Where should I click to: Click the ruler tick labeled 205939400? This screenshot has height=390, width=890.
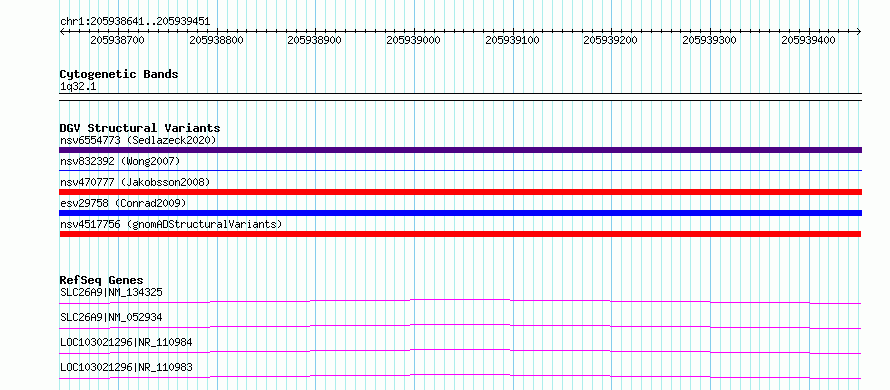(808, 40)
